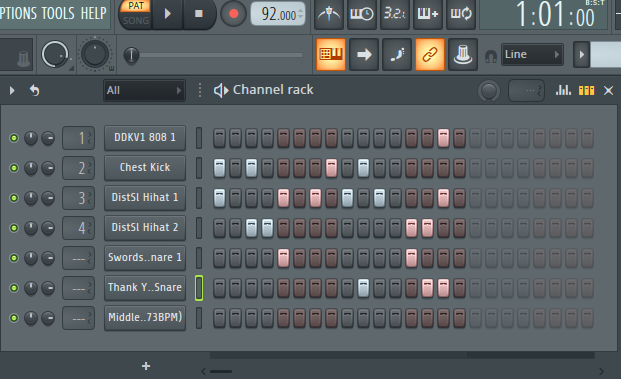The width and height of the screenshot is (621, 379).
Task: Click the main pitch knob
Action: point(95,54)
